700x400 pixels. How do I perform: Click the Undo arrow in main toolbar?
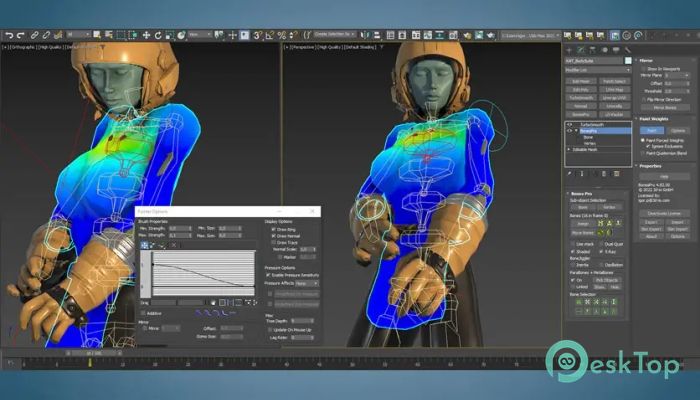(x=9, y=35)
